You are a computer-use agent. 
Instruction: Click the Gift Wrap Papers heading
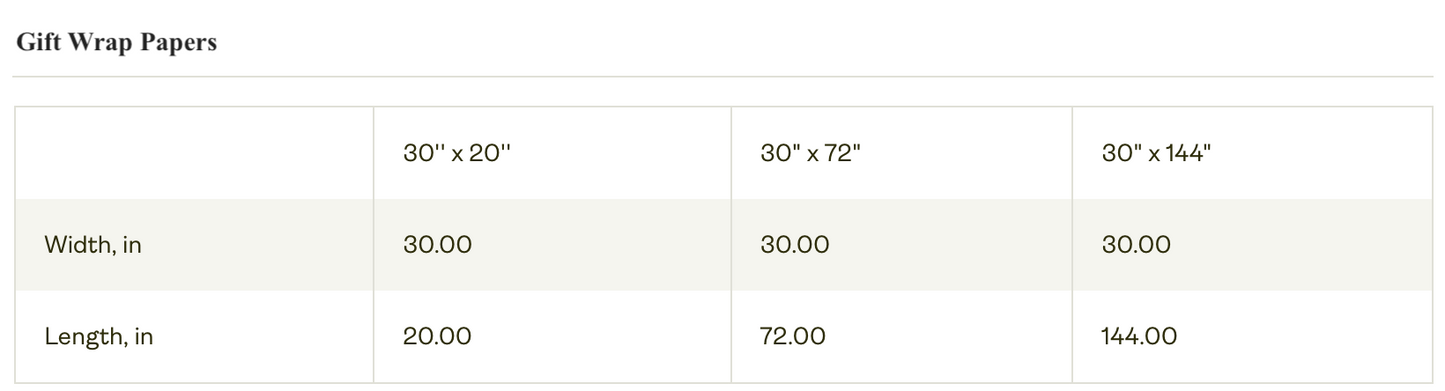tap(116, 43)
